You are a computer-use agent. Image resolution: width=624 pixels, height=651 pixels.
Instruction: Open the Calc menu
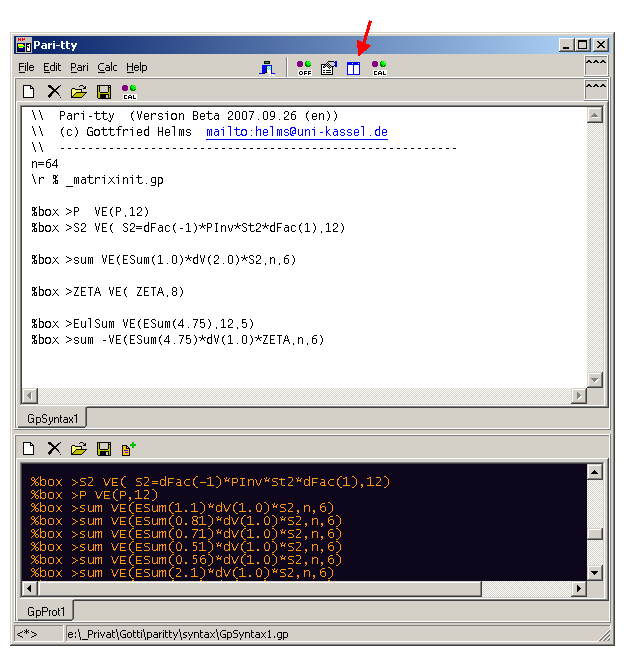(107, 67)
